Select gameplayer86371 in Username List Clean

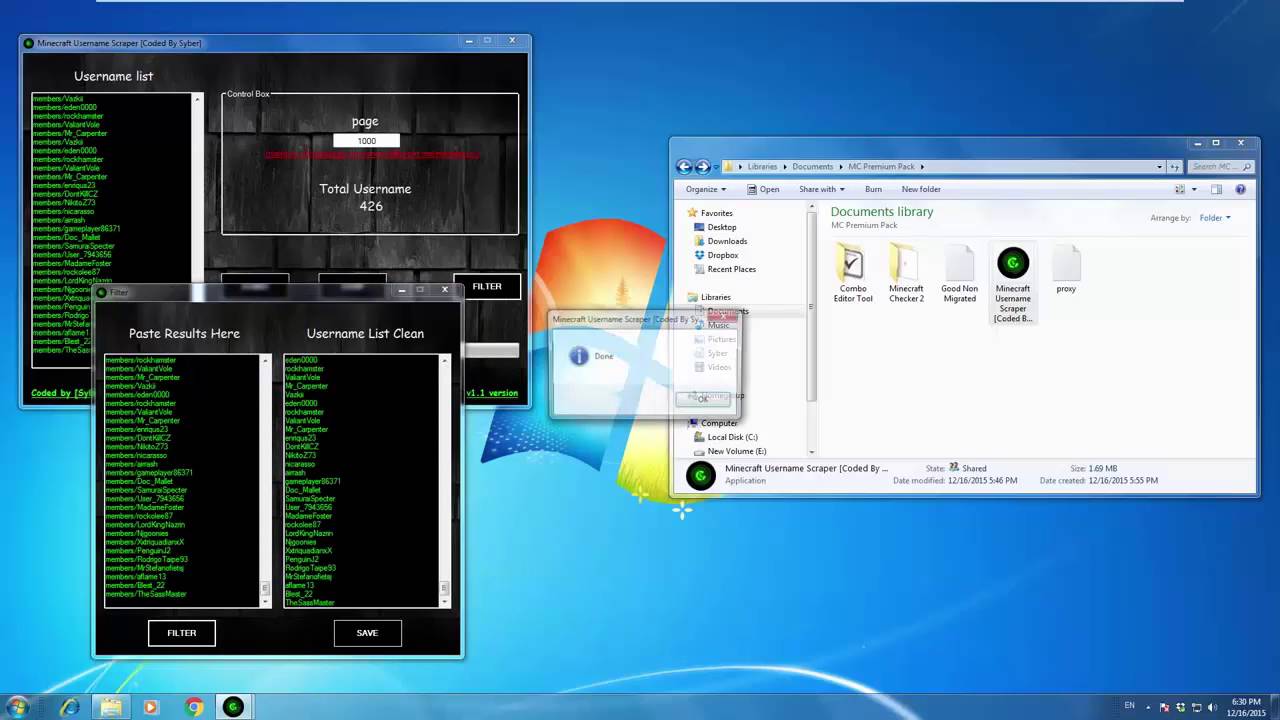313,482
